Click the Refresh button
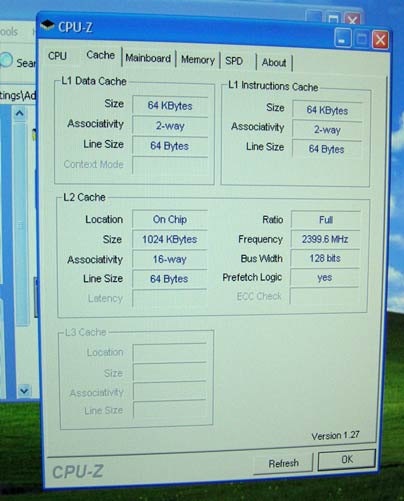 283,463
